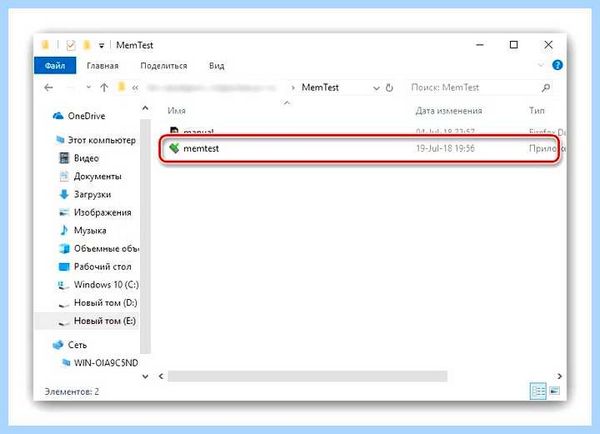Refresh the MemTest folder view
Screen dimensions: 600x434
coord(389,88)
